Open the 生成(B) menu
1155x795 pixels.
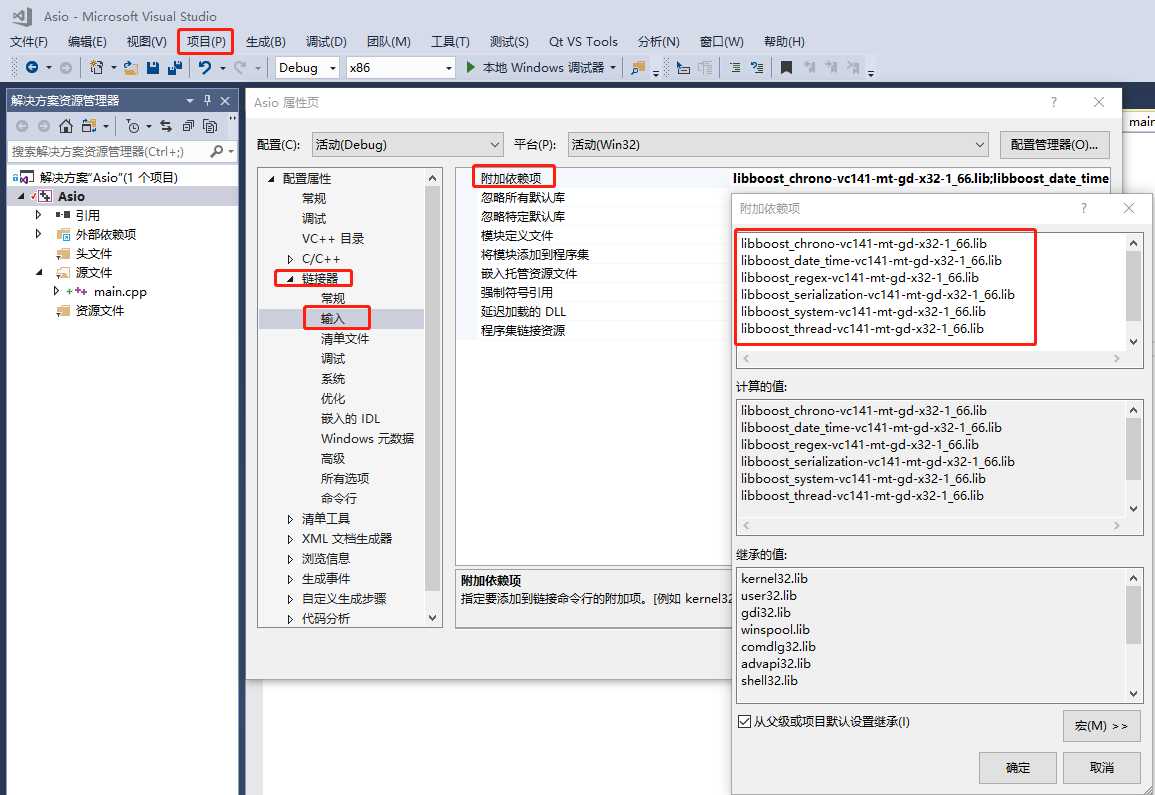(265, 41)
